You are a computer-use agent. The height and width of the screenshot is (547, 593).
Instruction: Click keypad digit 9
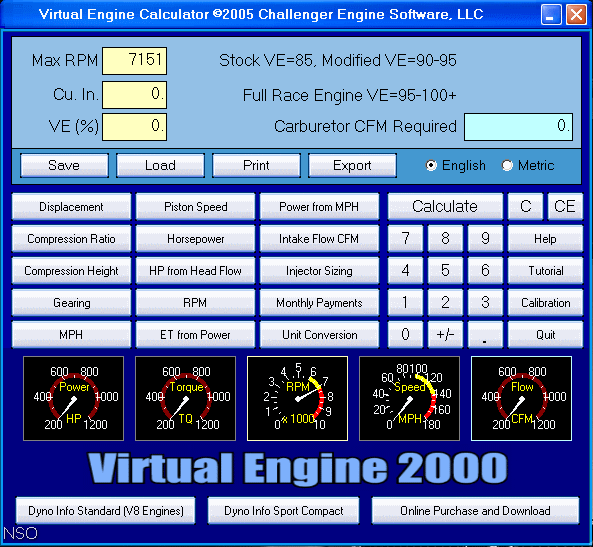coord(485,239)
